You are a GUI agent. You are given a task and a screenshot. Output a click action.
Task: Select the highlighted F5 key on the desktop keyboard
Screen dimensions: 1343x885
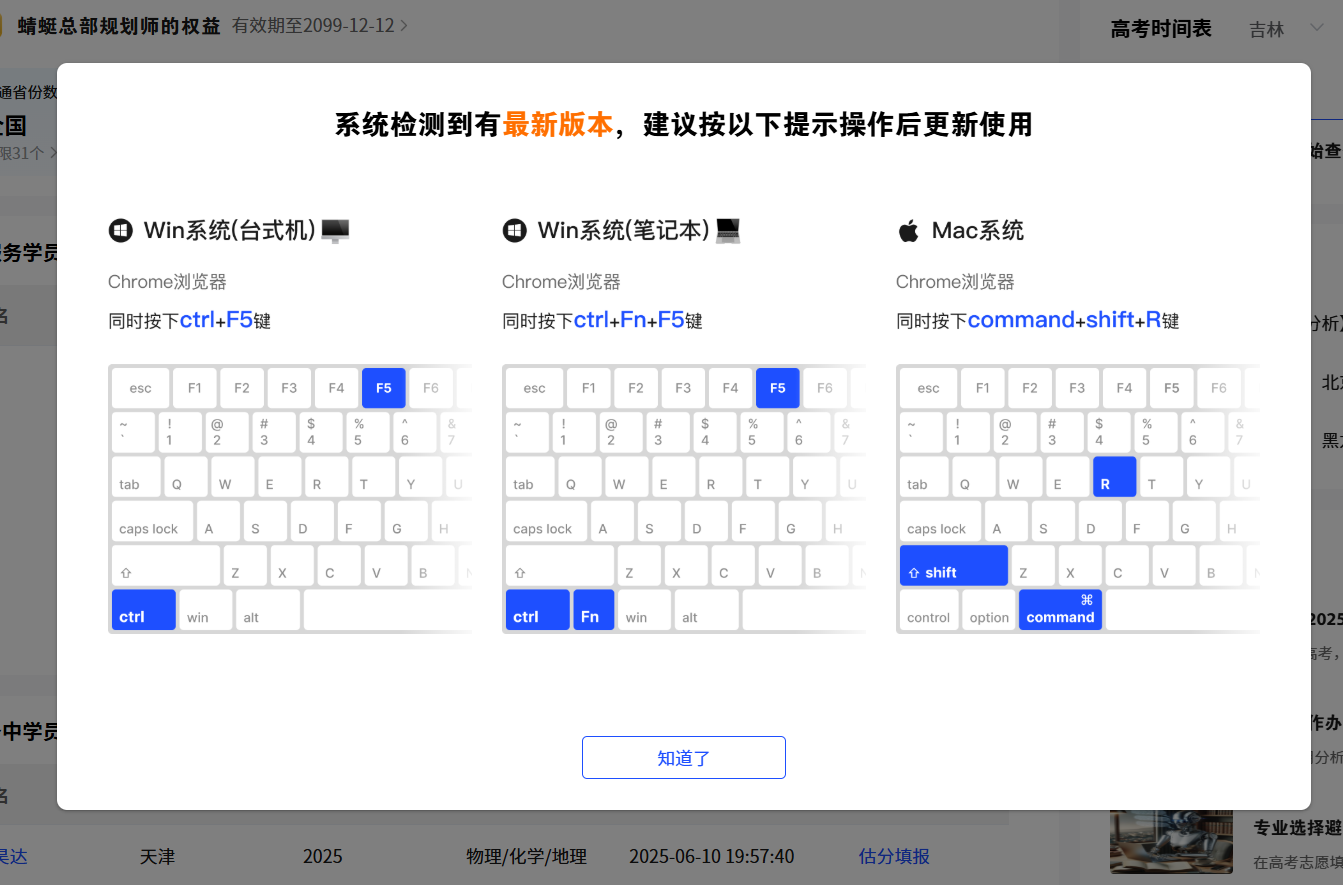click(x=384, y=387)
